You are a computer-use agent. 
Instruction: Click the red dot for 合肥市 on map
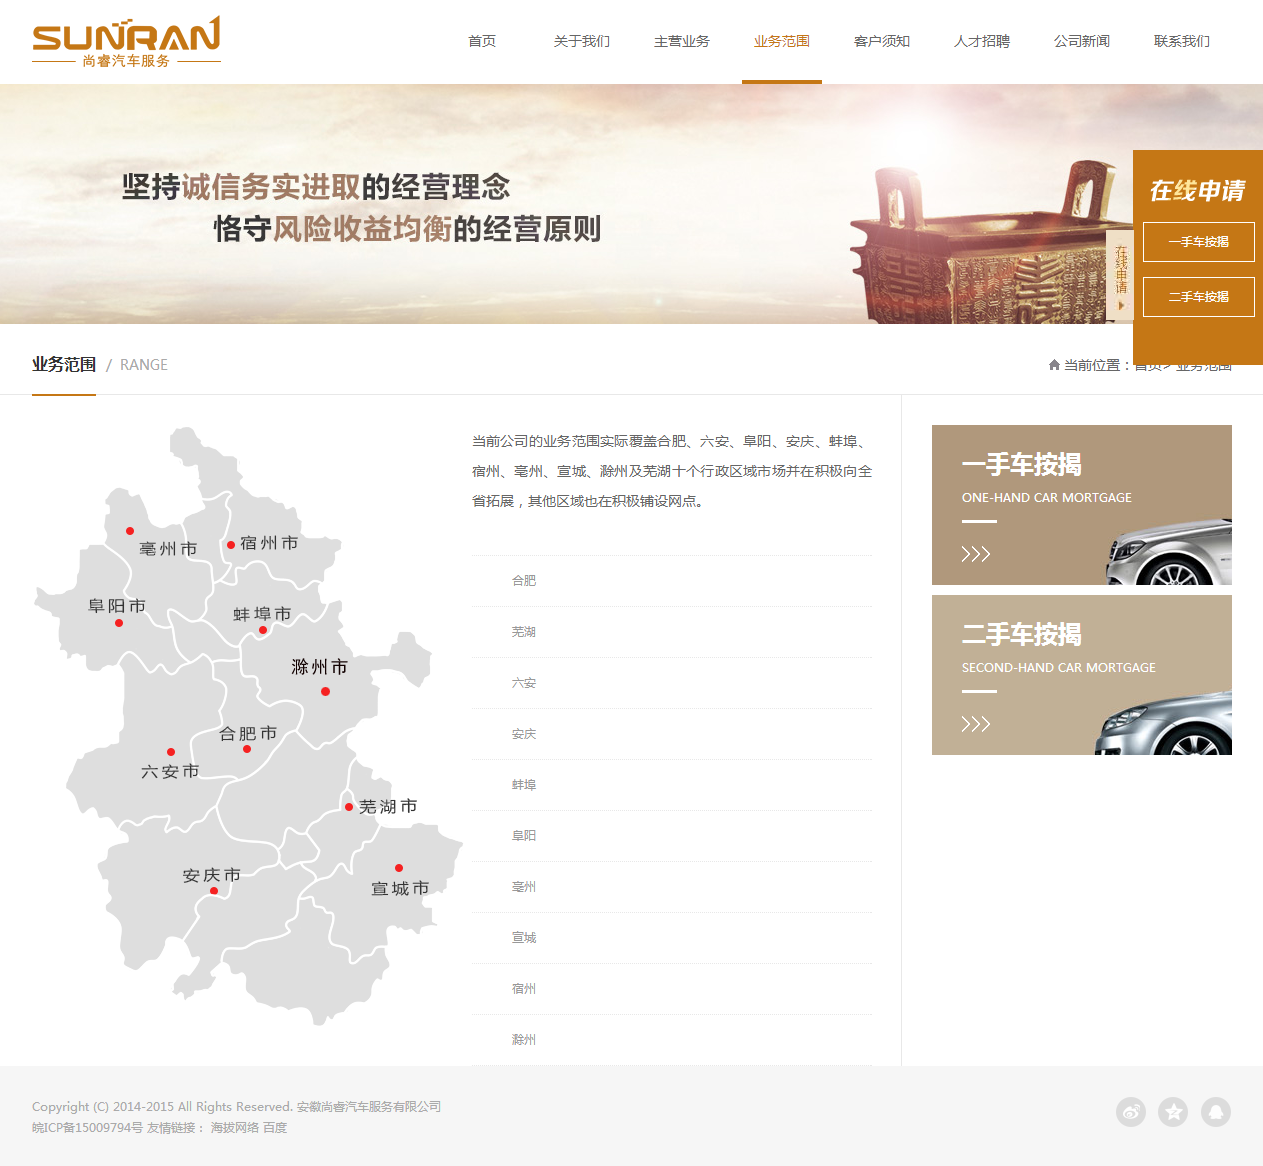click(x=247, y=749)
